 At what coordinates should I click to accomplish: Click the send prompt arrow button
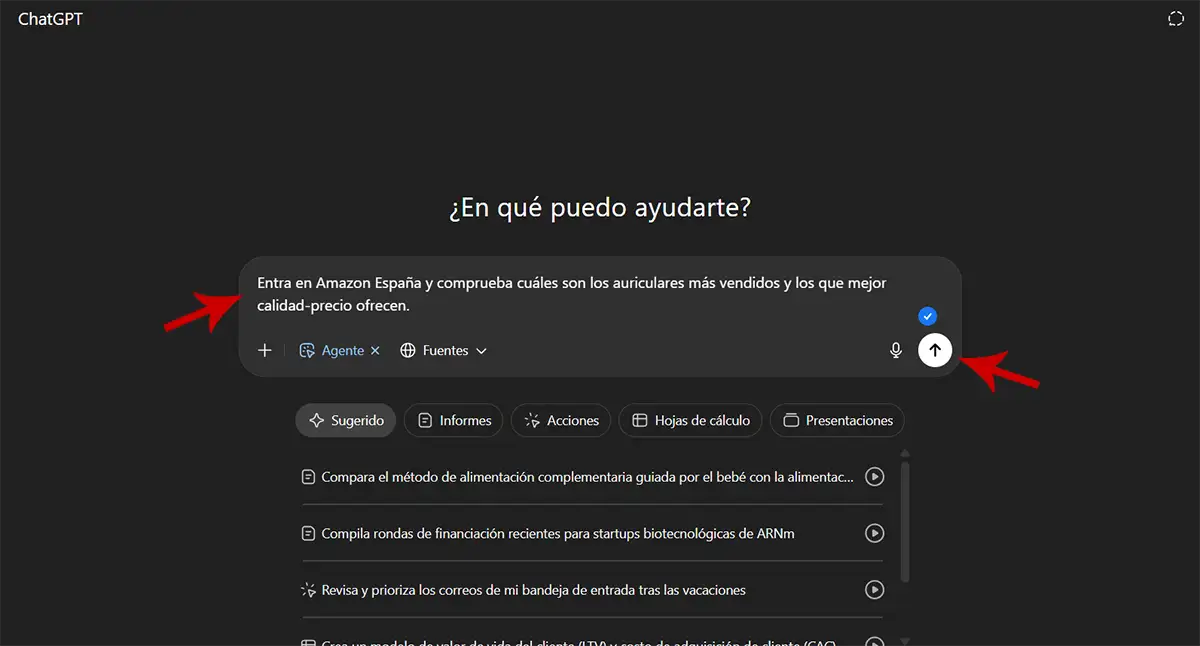pos(935,350)
